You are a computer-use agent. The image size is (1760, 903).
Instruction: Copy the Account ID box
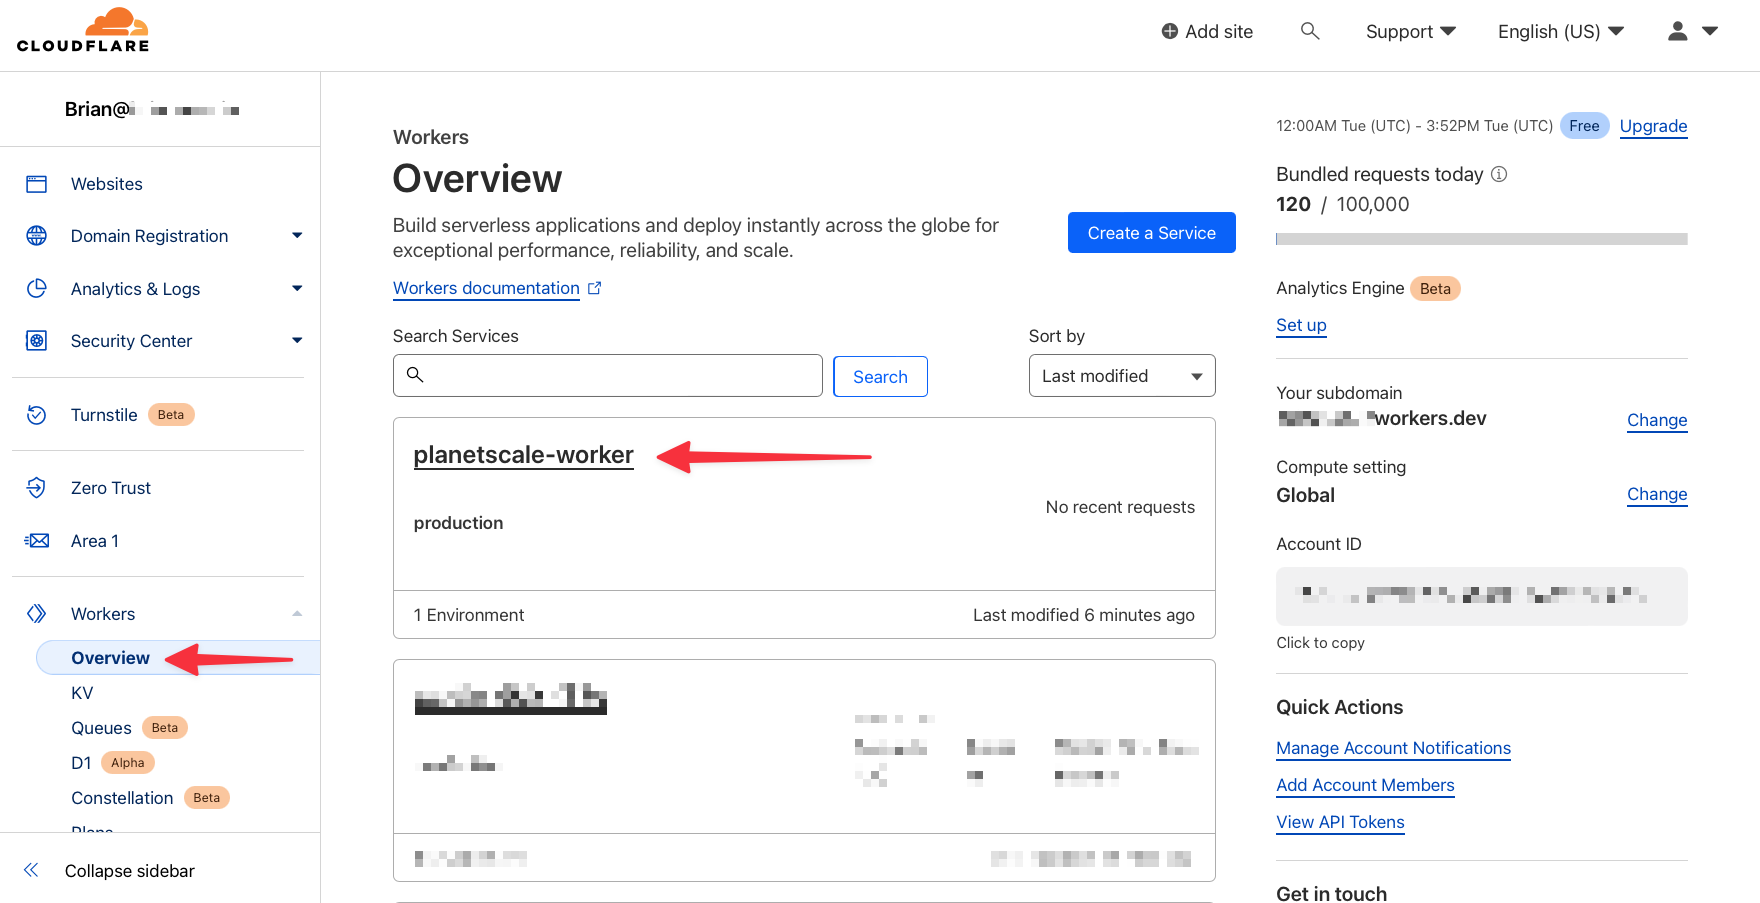[x=1482, y=596]
